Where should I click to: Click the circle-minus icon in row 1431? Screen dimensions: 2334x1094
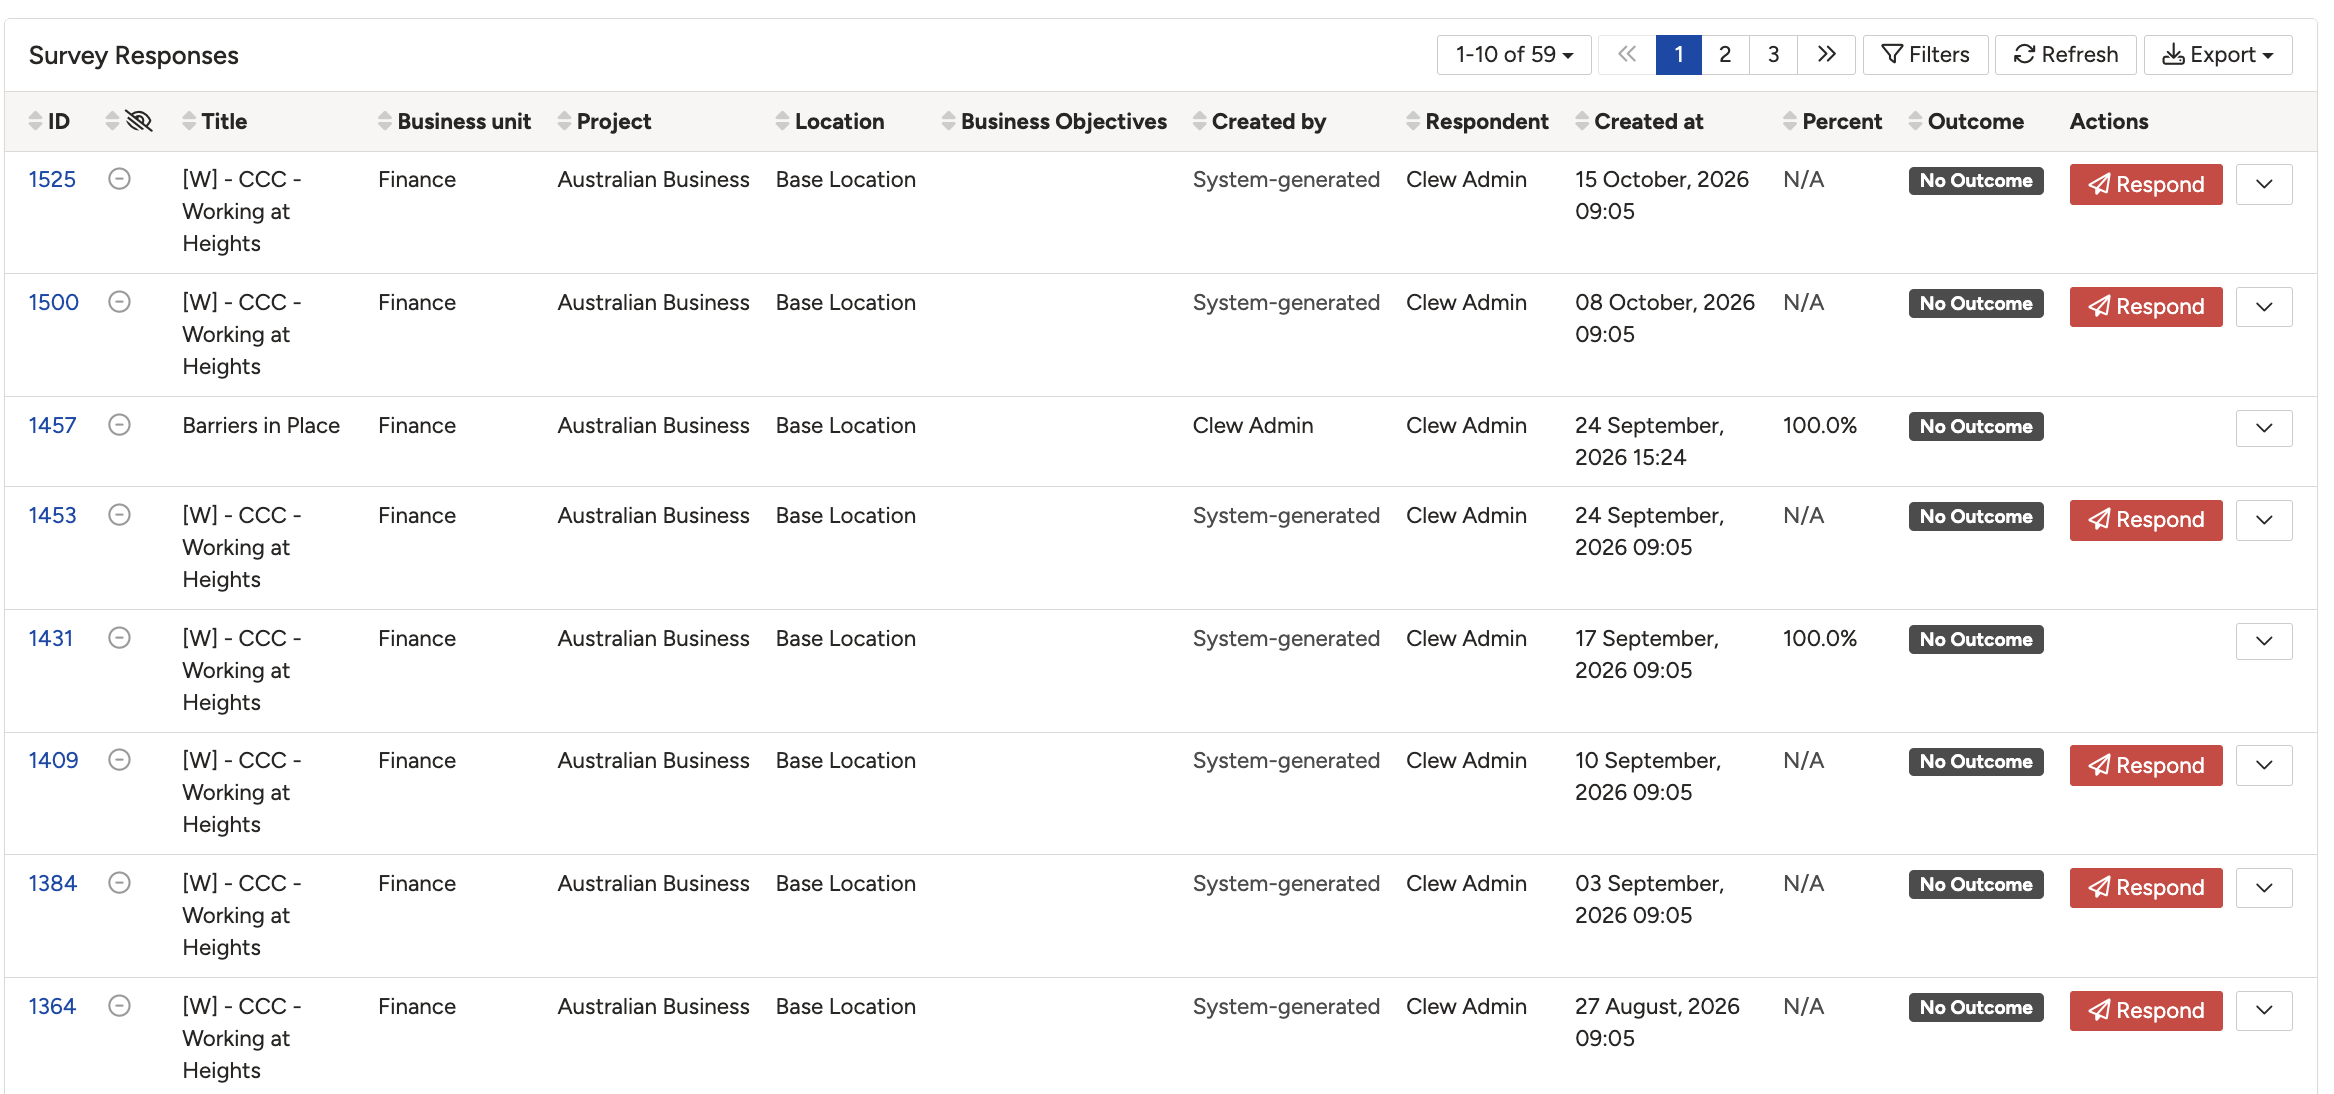119,638
